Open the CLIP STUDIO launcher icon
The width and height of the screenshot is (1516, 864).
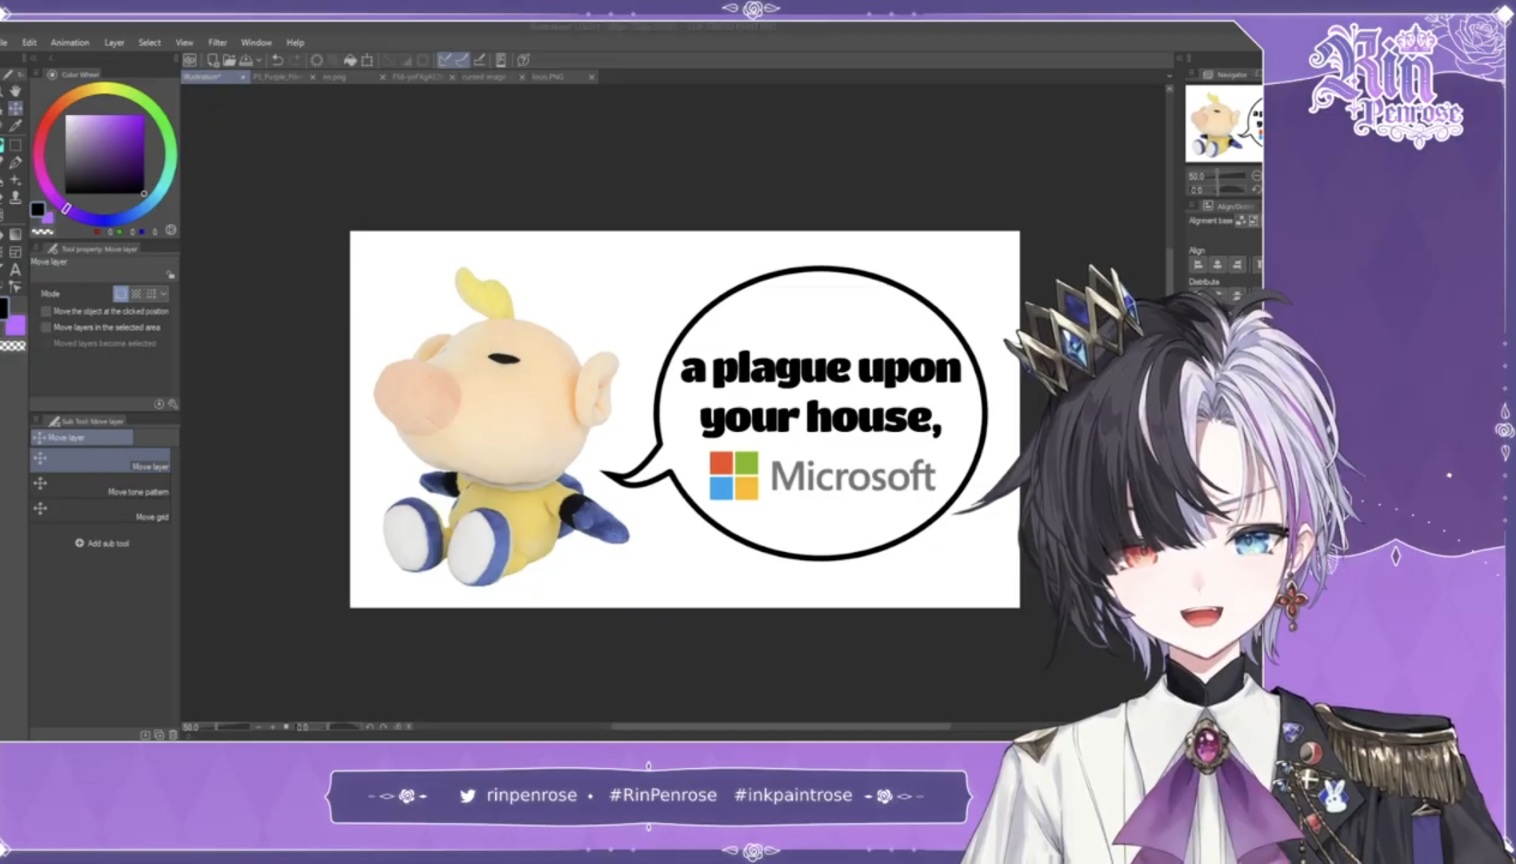[190, 60]
